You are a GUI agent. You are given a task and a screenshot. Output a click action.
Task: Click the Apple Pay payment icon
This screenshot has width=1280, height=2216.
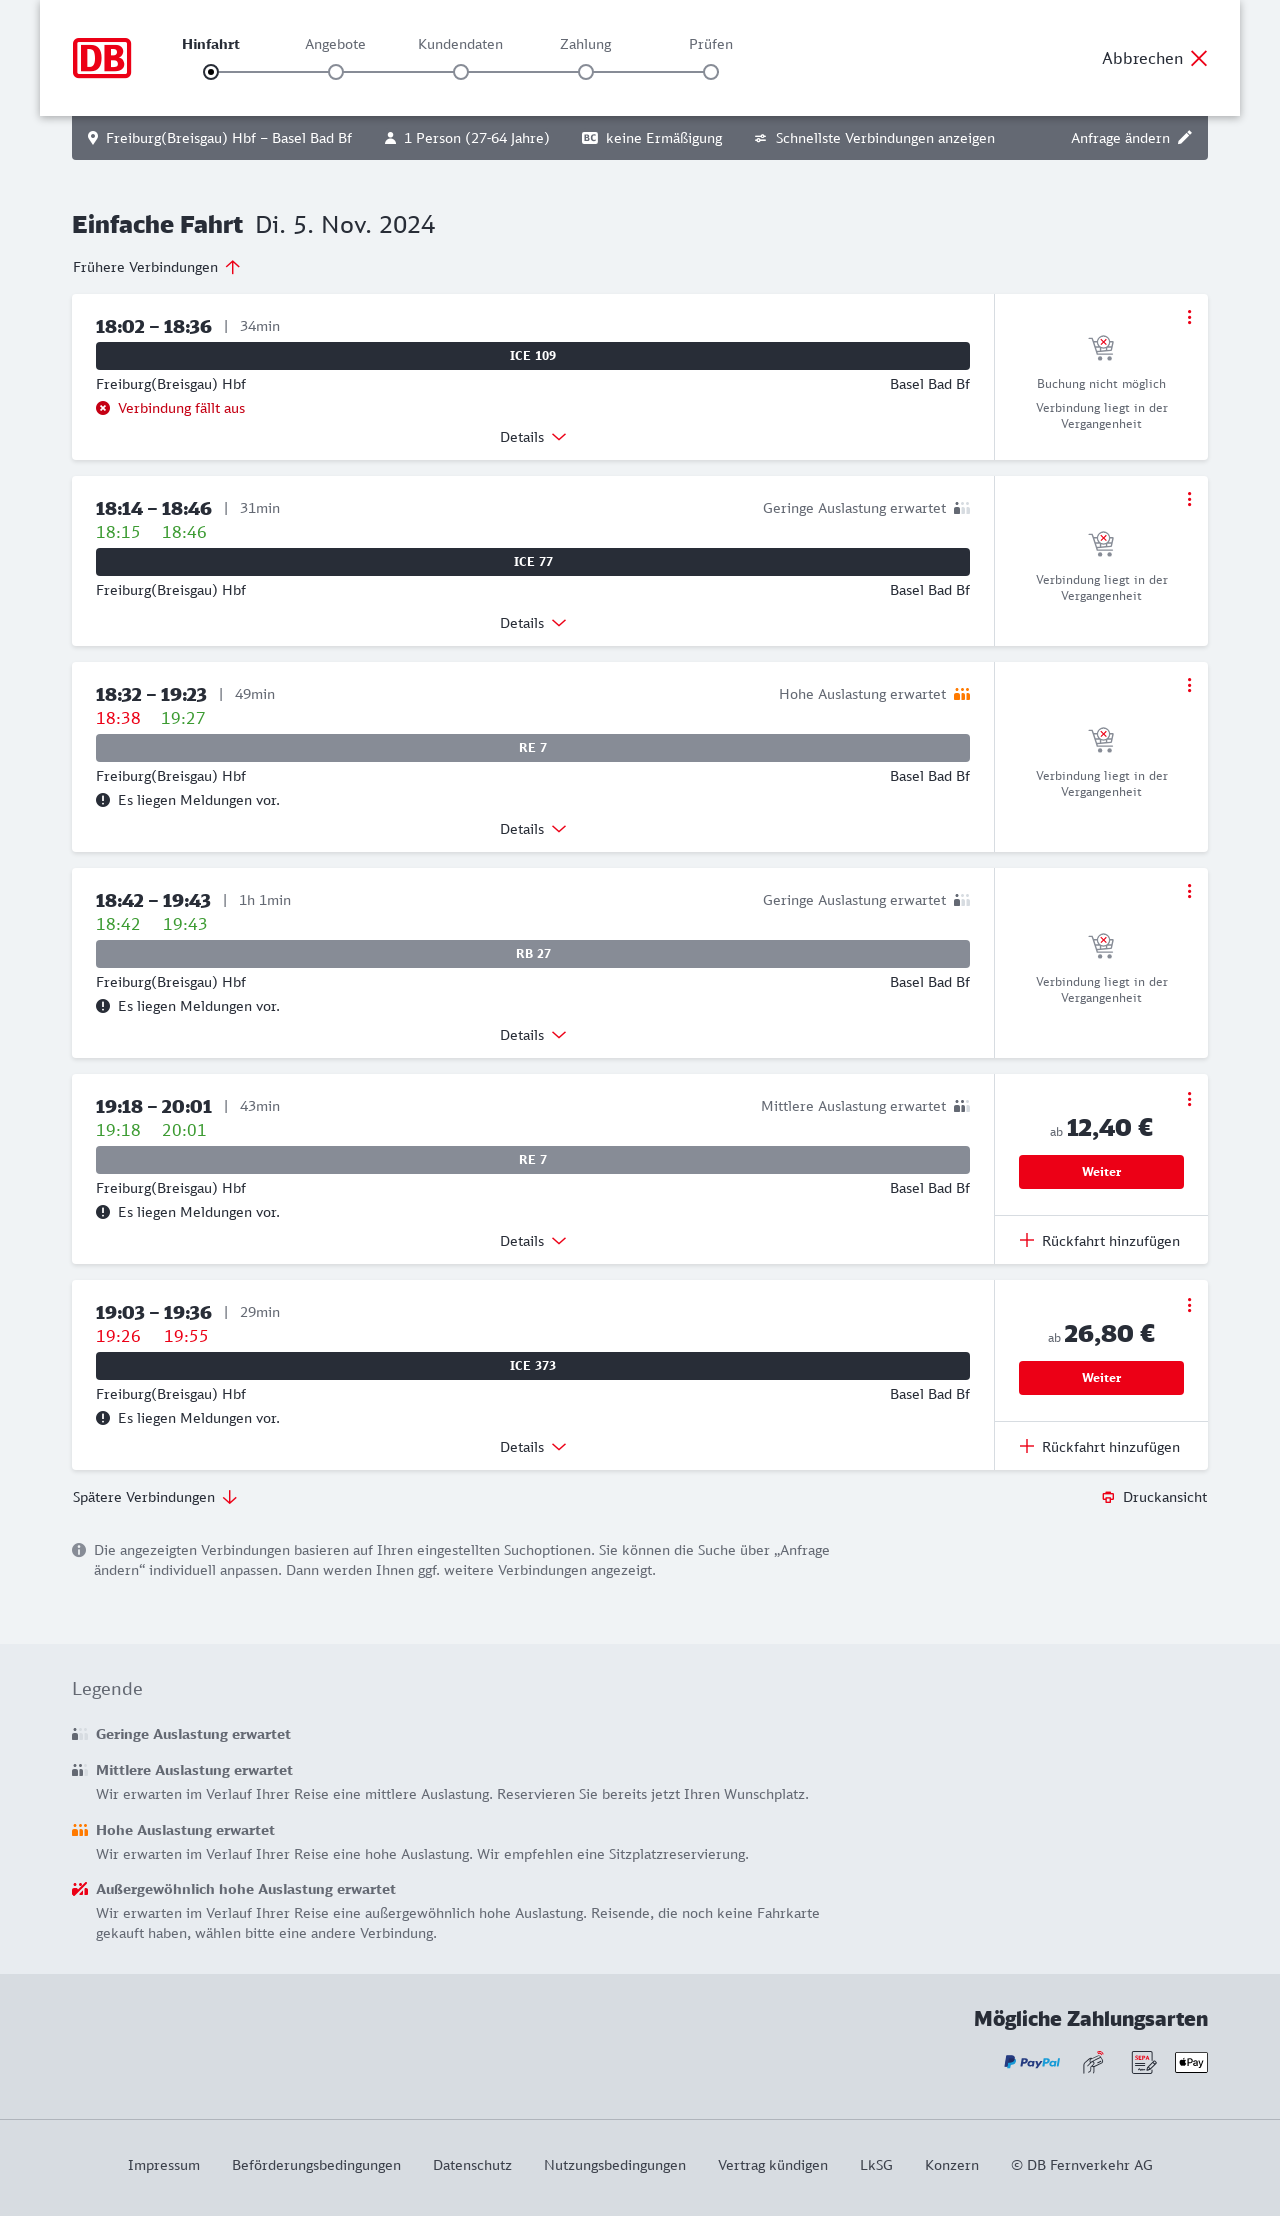click(1191, 2062)
